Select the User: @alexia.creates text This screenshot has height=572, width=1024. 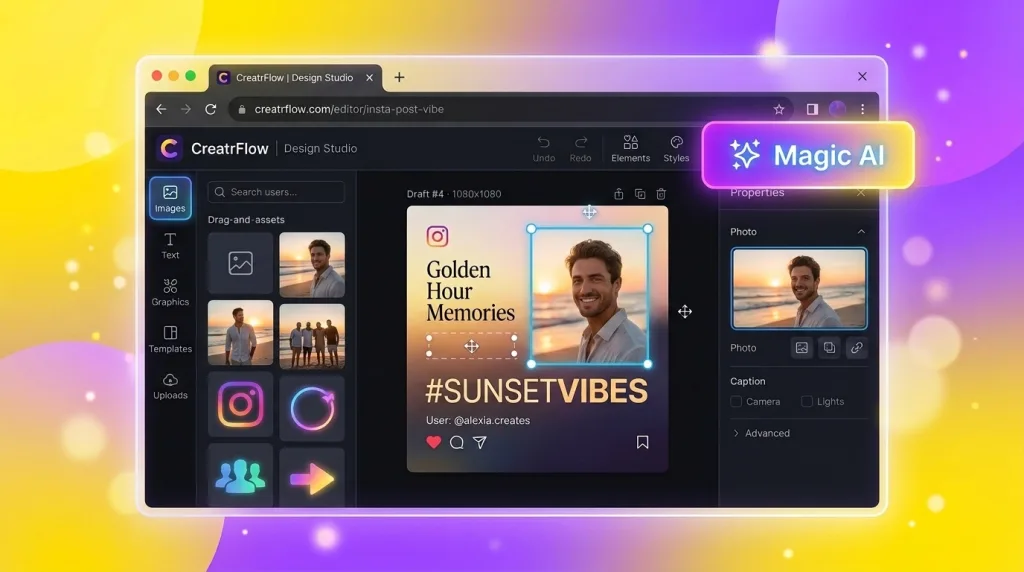(x=478, y=421)
